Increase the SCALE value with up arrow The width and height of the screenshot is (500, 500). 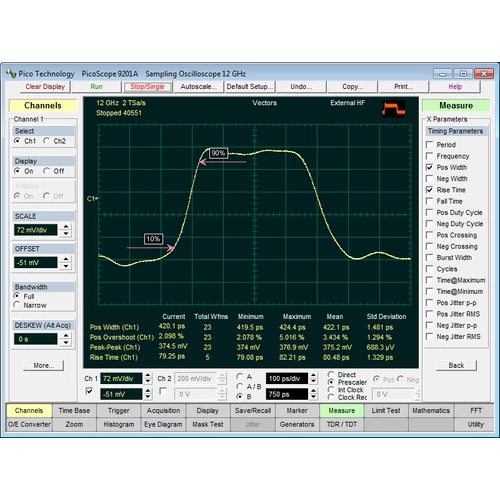point(66,227)
